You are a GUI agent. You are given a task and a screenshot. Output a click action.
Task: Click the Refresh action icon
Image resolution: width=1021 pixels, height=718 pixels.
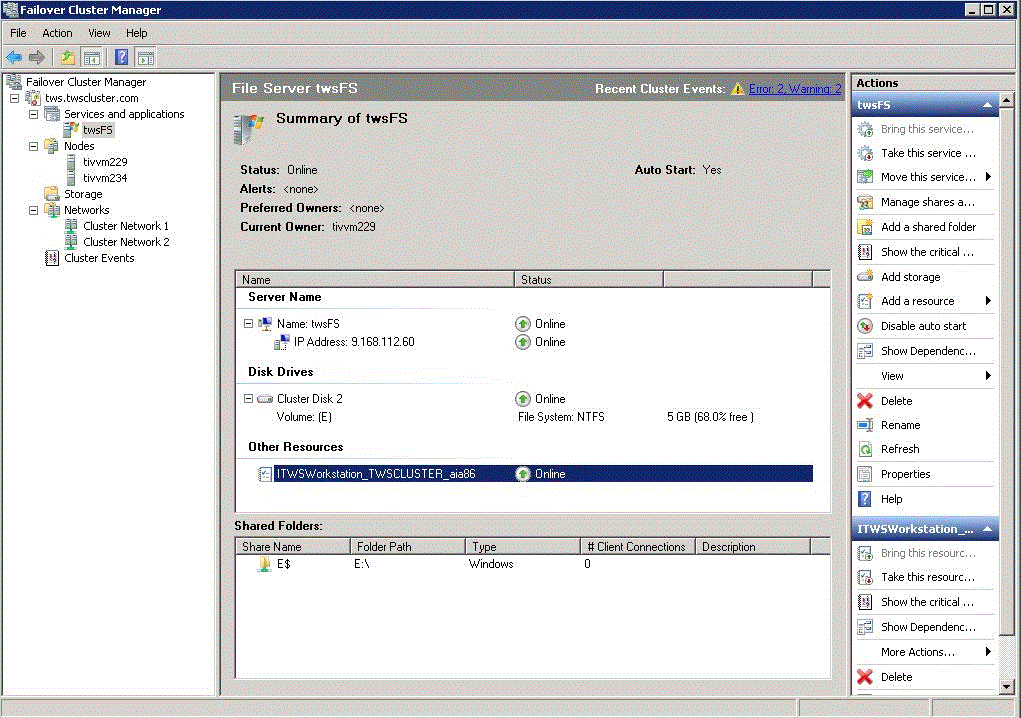click(865, 450)
